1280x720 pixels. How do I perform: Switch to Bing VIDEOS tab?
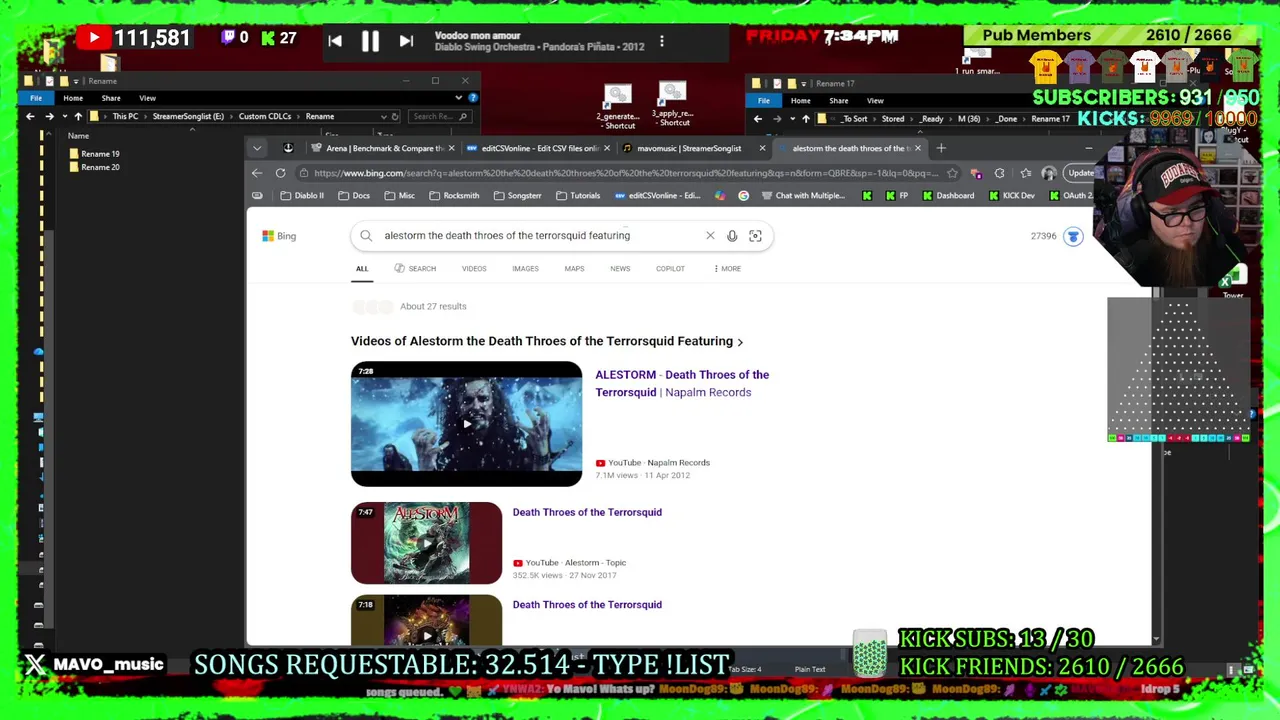474,268
